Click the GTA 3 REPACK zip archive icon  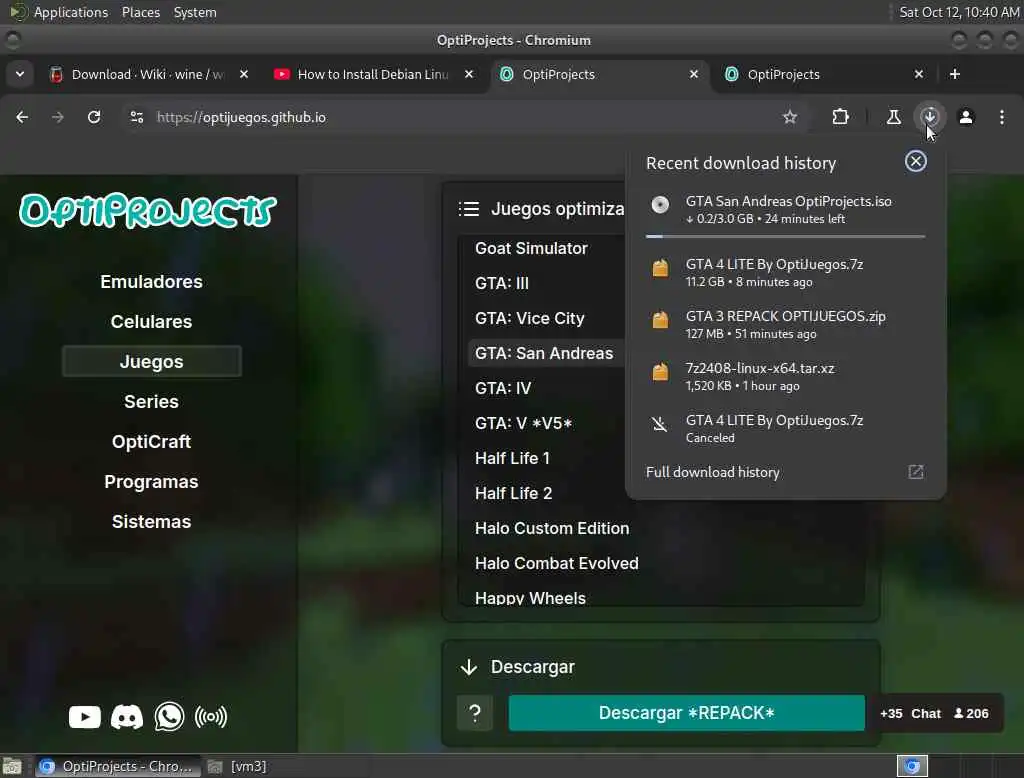coord(660,320)
